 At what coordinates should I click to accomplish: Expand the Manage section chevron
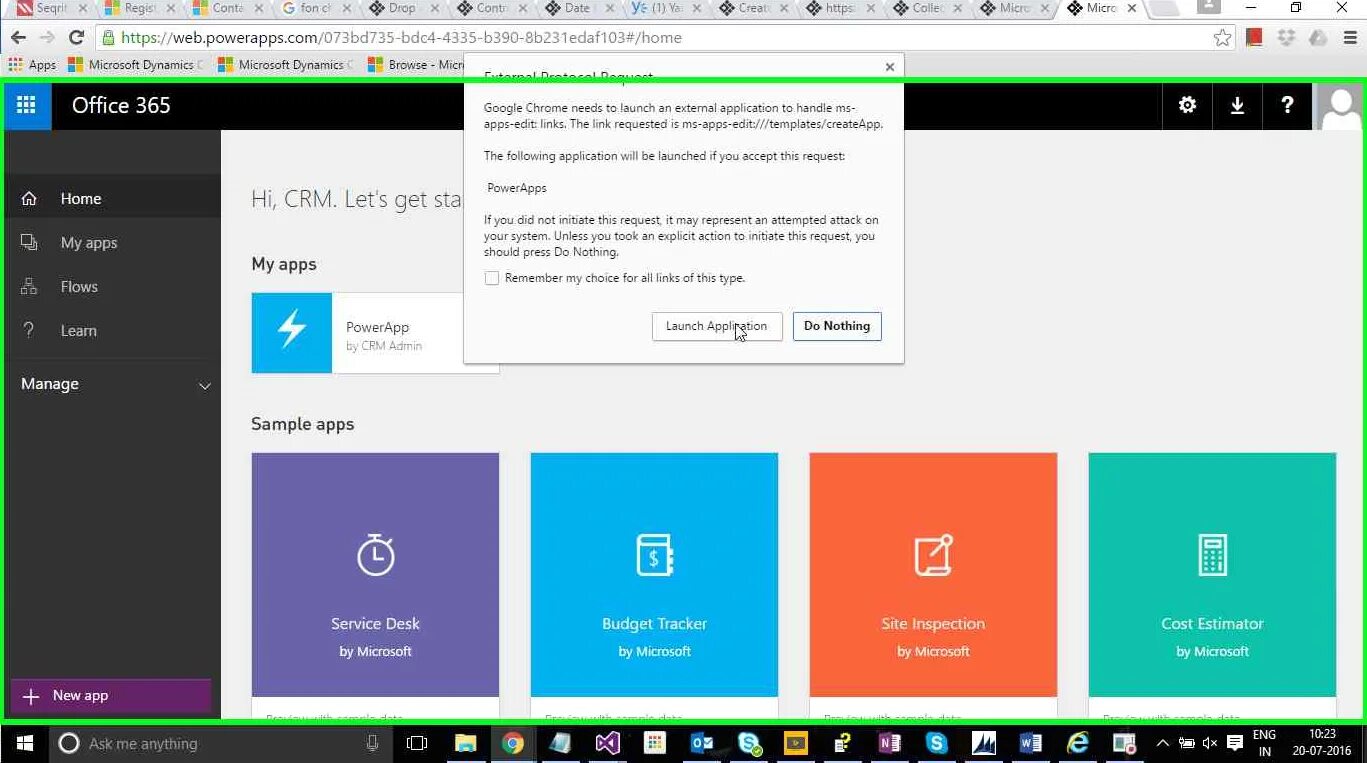point(204,385)
